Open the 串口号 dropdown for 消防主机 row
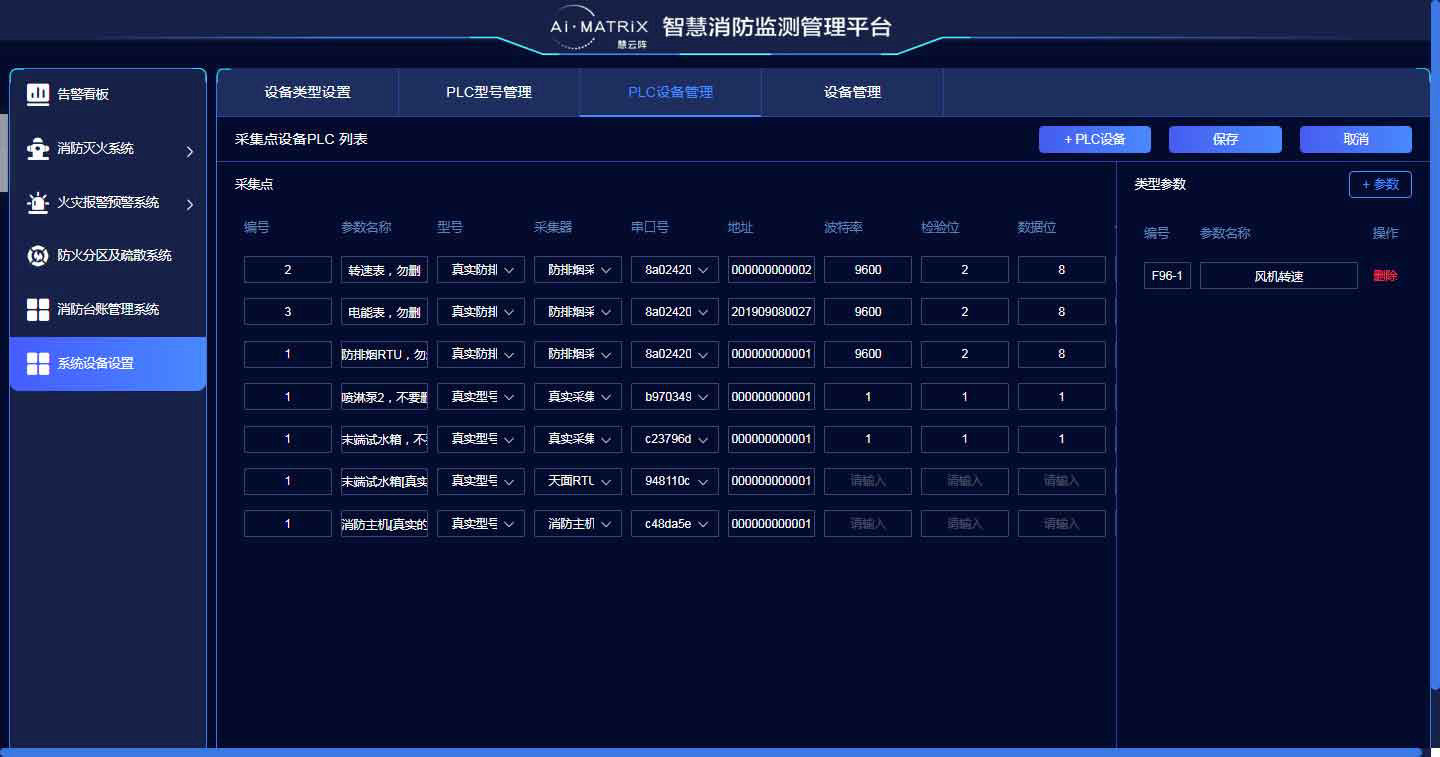 674,523
